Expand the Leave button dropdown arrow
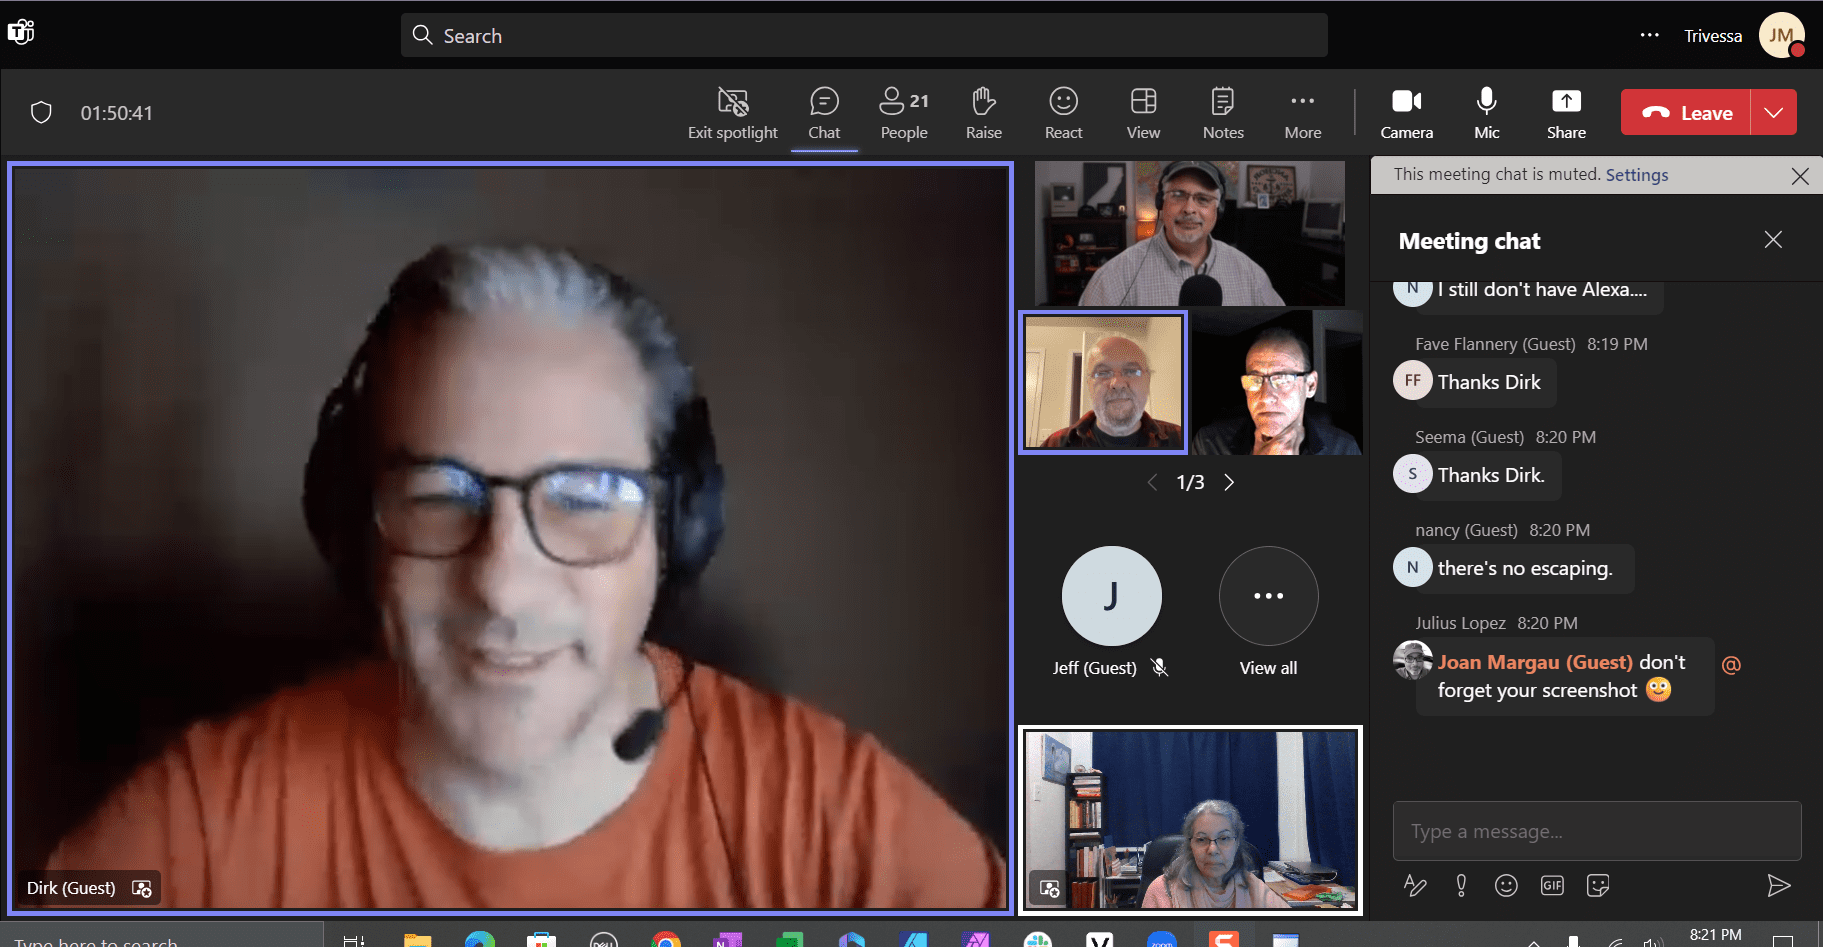 click(1773, 112)
